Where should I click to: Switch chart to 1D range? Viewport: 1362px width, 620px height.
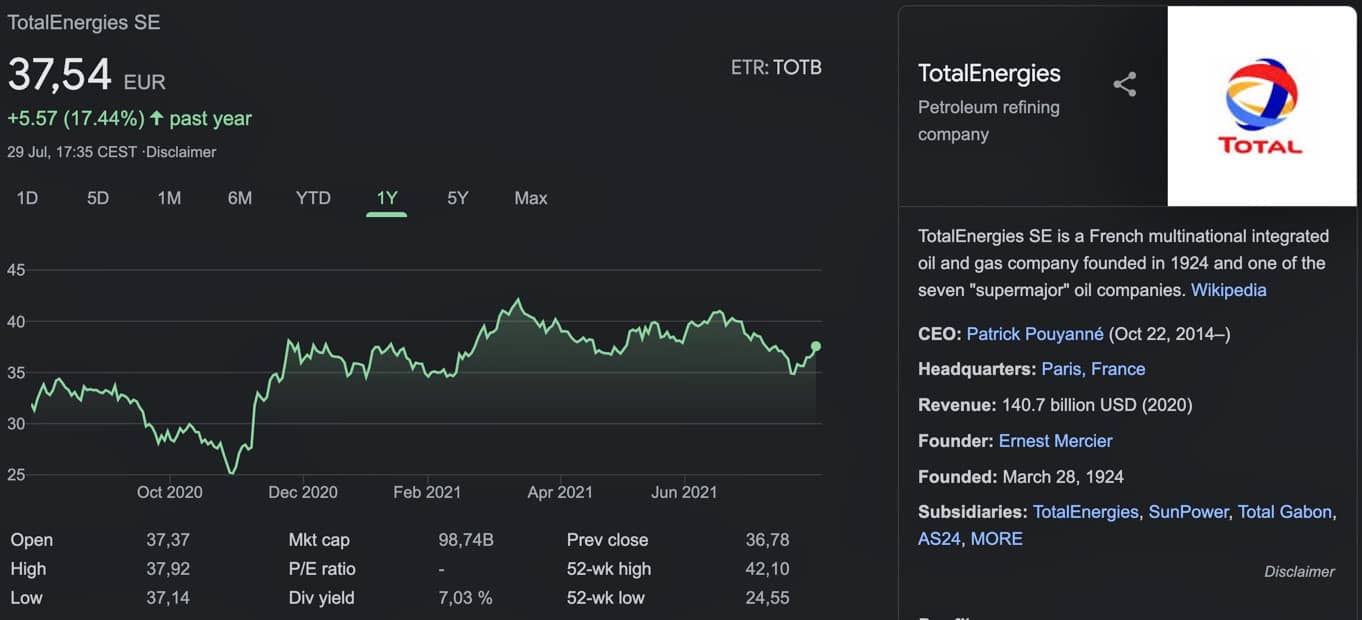tap(27, 198)
